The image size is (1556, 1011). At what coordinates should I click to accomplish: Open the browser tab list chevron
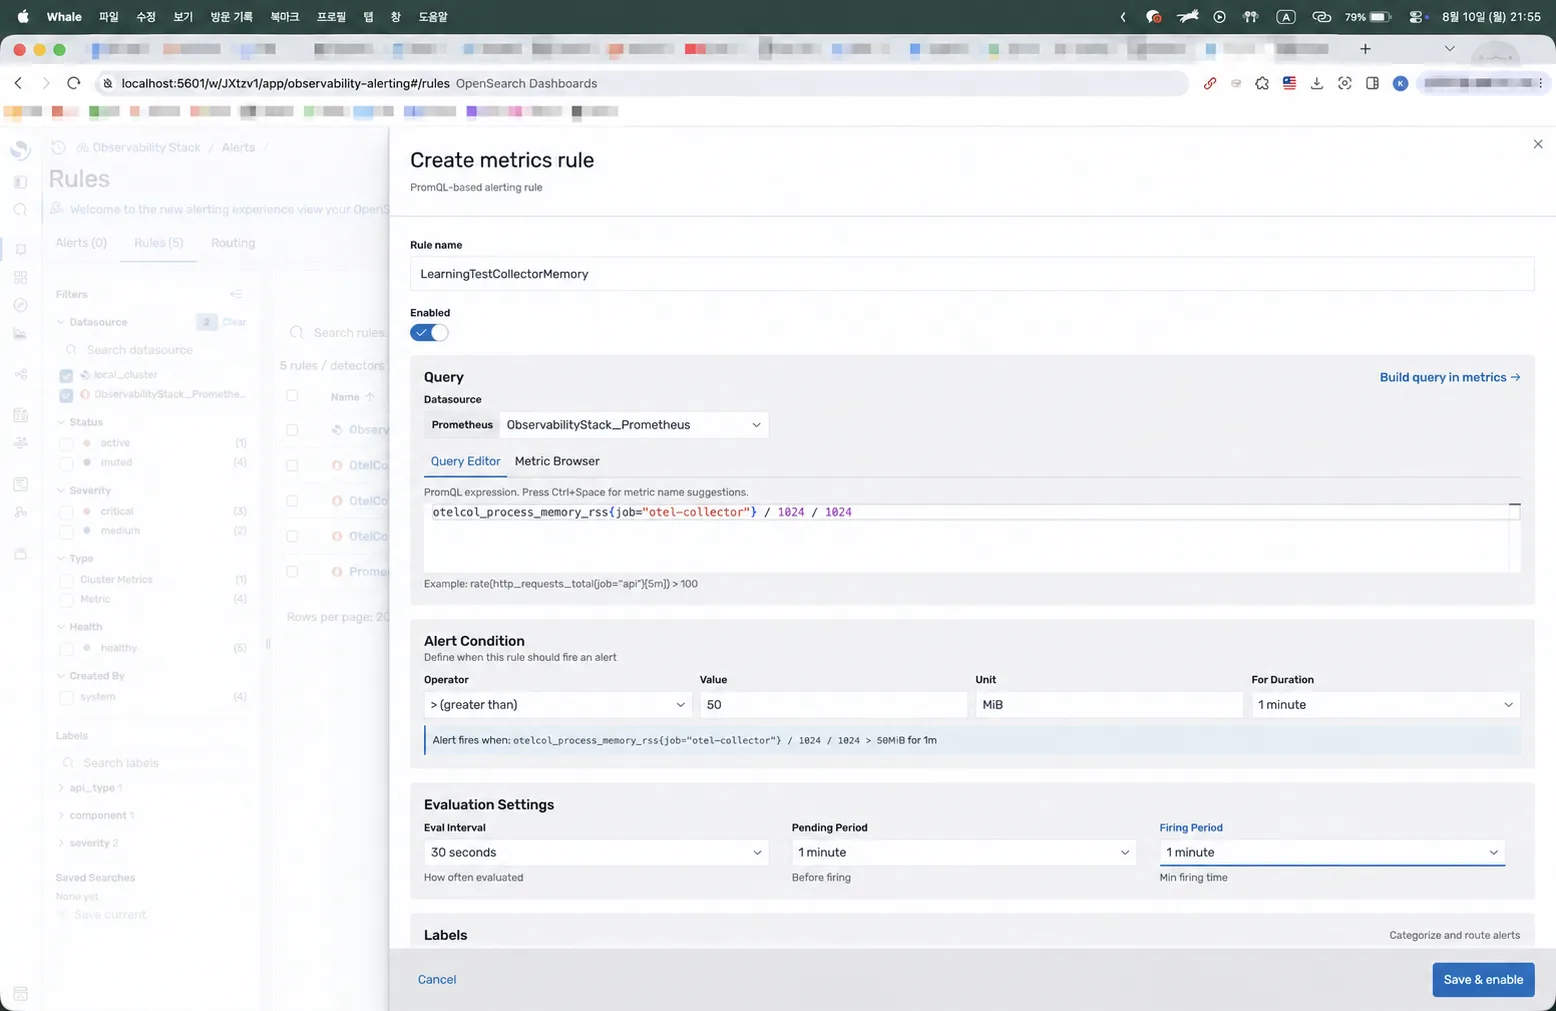click(x=1449, y=48)
